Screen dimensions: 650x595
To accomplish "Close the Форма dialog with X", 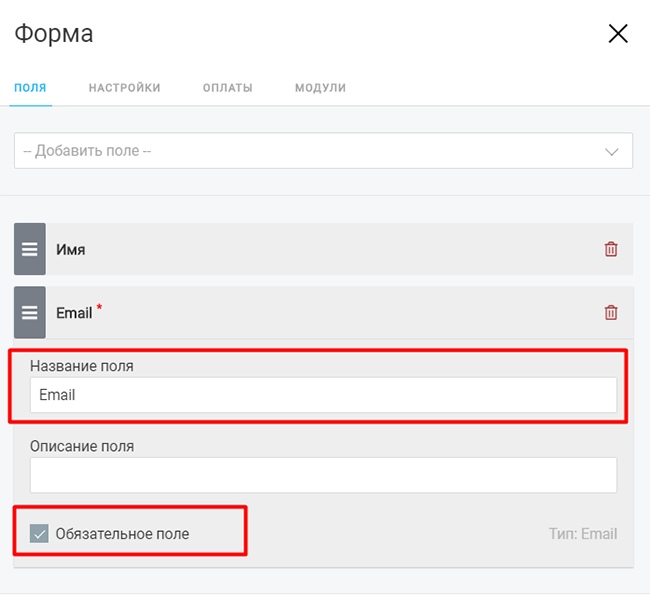I will [x=618, y=34].
